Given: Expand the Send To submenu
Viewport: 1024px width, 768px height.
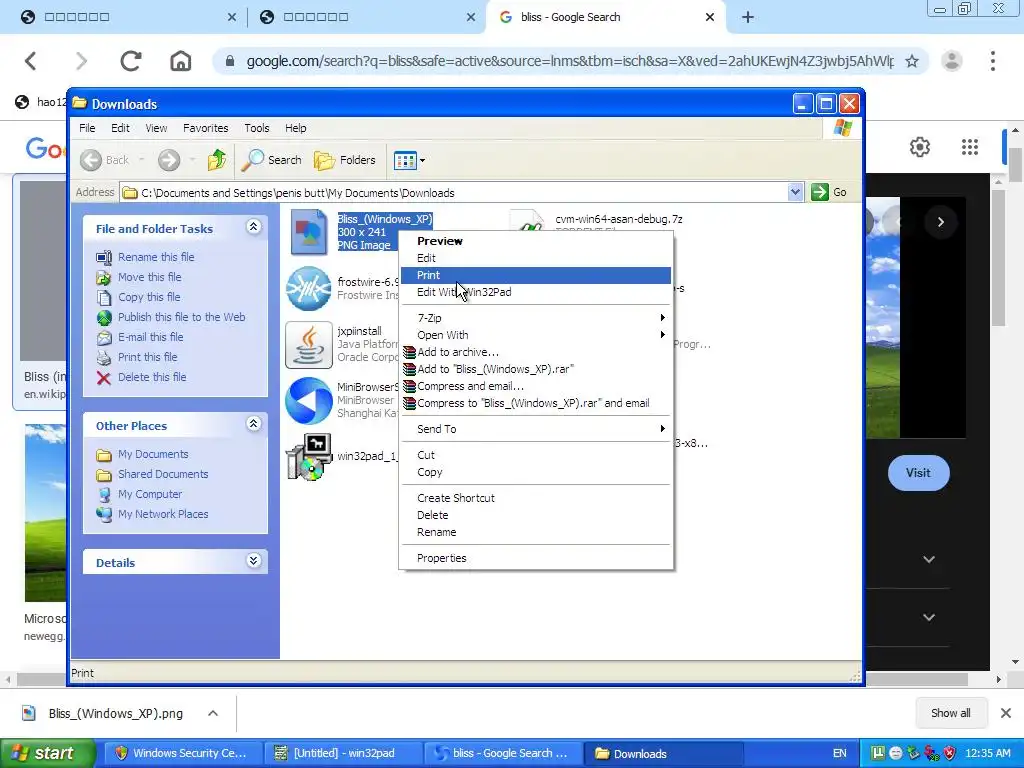Looking at the screenshot, I should 536,429.
